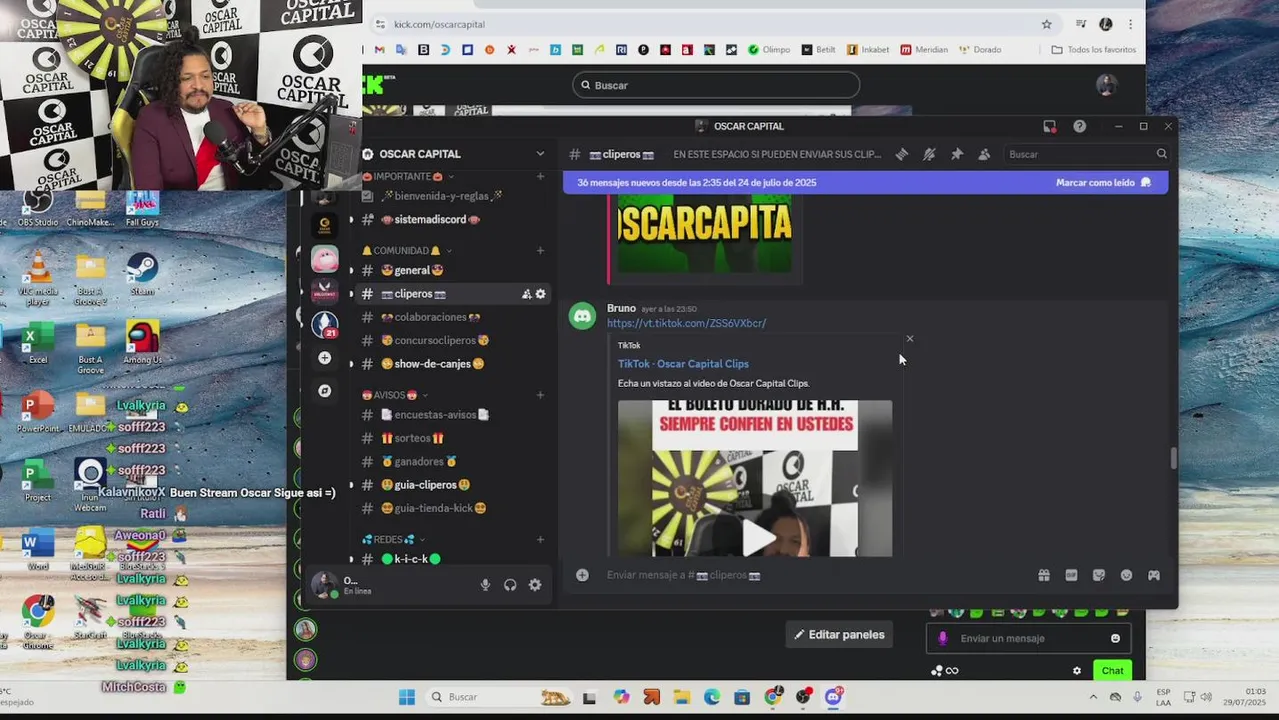1279x720 pixels.
Task: Open gift icon in Discord message bar
Action: (1043, 575)
